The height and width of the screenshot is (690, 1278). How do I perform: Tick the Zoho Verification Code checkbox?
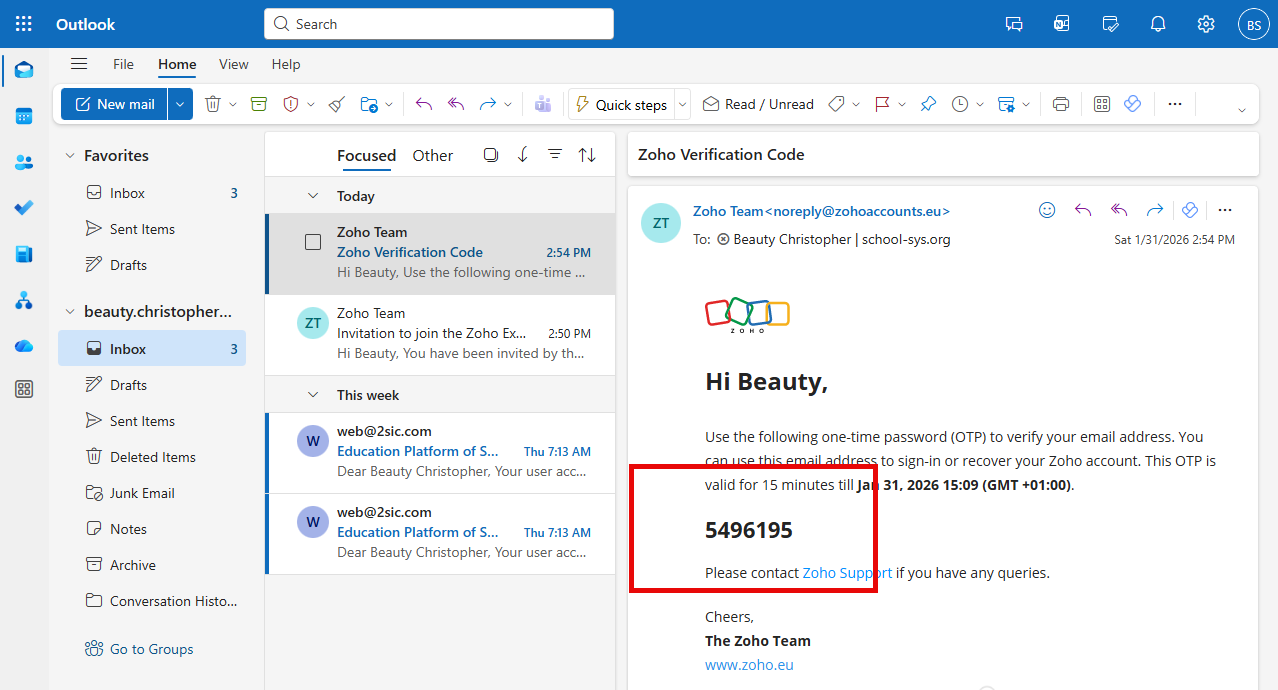[x=313, y=242]
